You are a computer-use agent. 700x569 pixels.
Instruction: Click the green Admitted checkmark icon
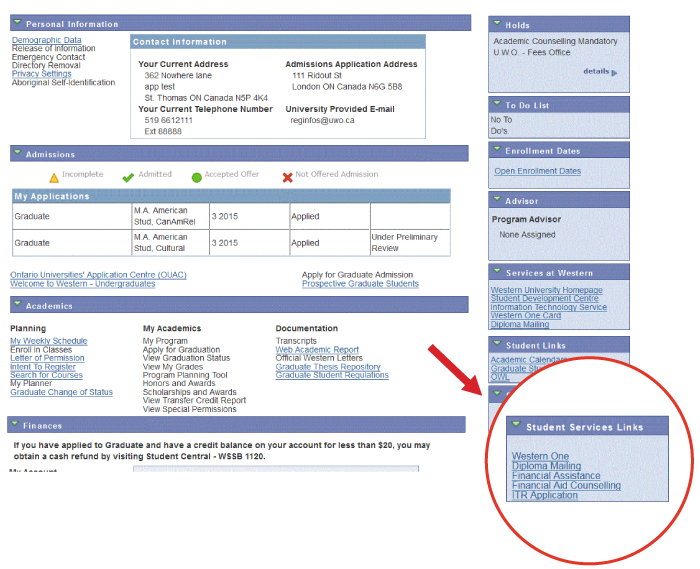coord(128,178)
